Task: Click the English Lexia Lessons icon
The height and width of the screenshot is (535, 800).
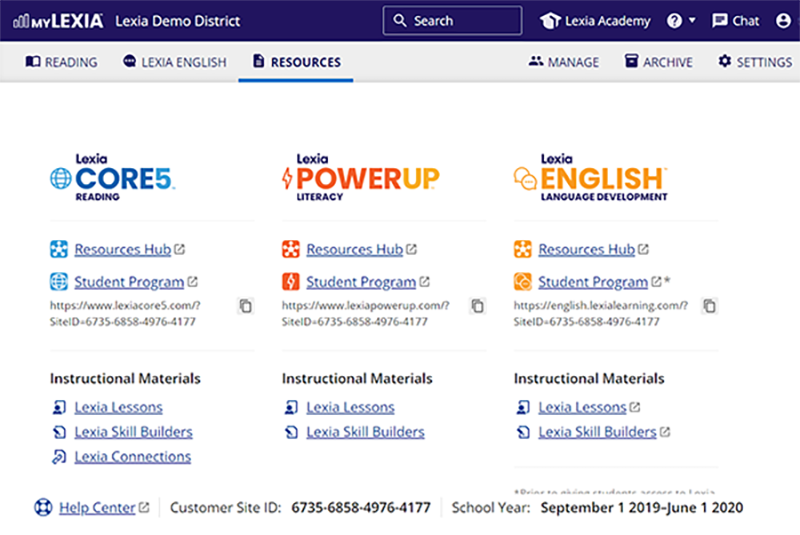Action: [x=523, y=407]
